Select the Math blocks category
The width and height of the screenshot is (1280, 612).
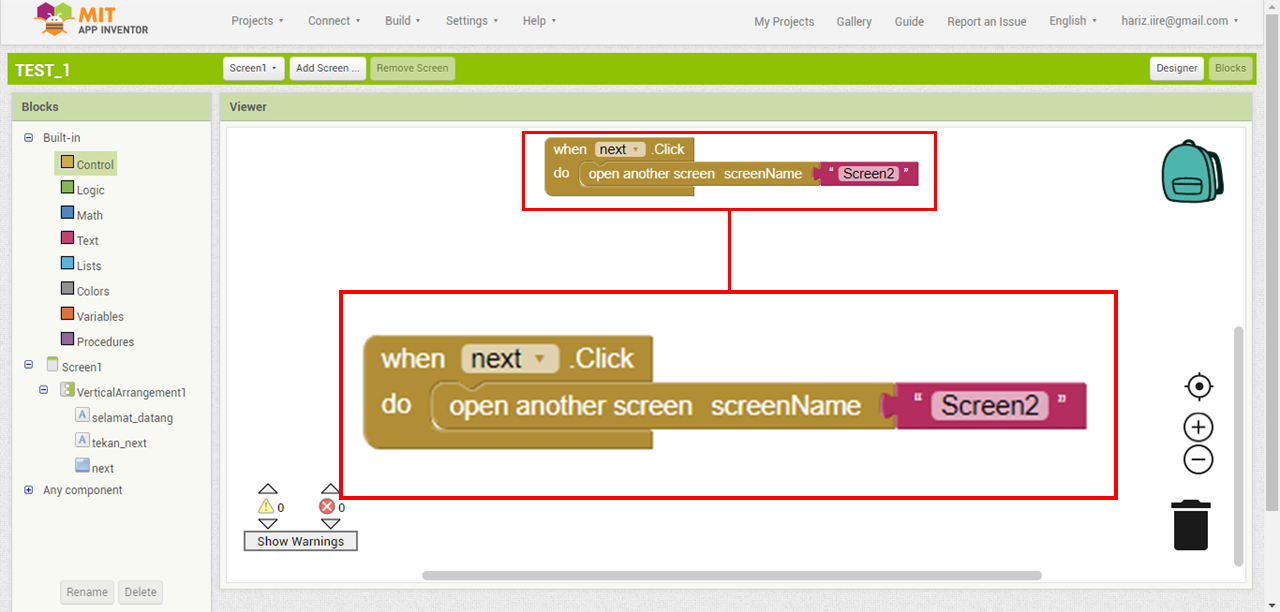(89, 215)
